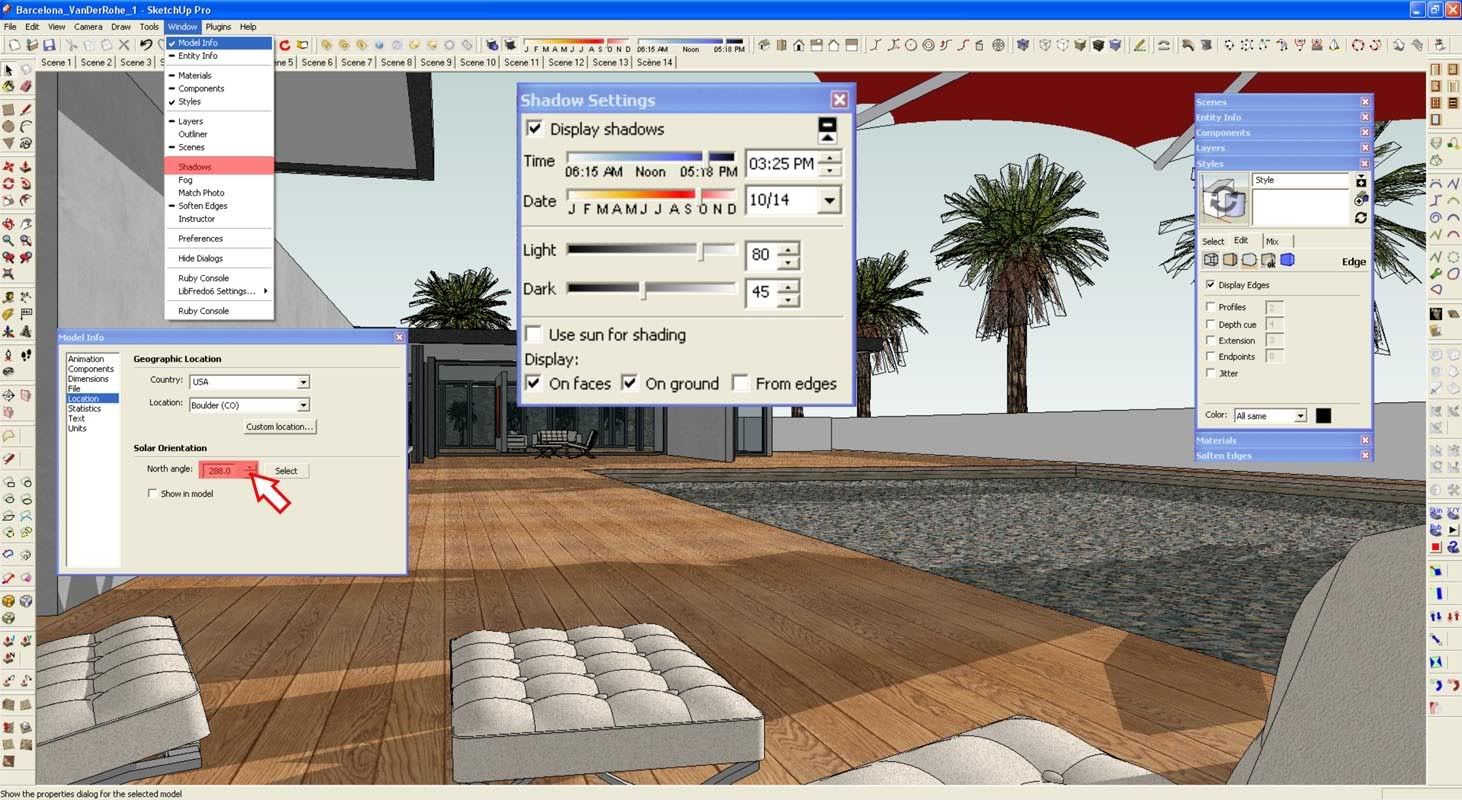The image size is (1462, 800).
Task: Click Face settings icon in Styles Edit tab
Action: click(1230, 260)
